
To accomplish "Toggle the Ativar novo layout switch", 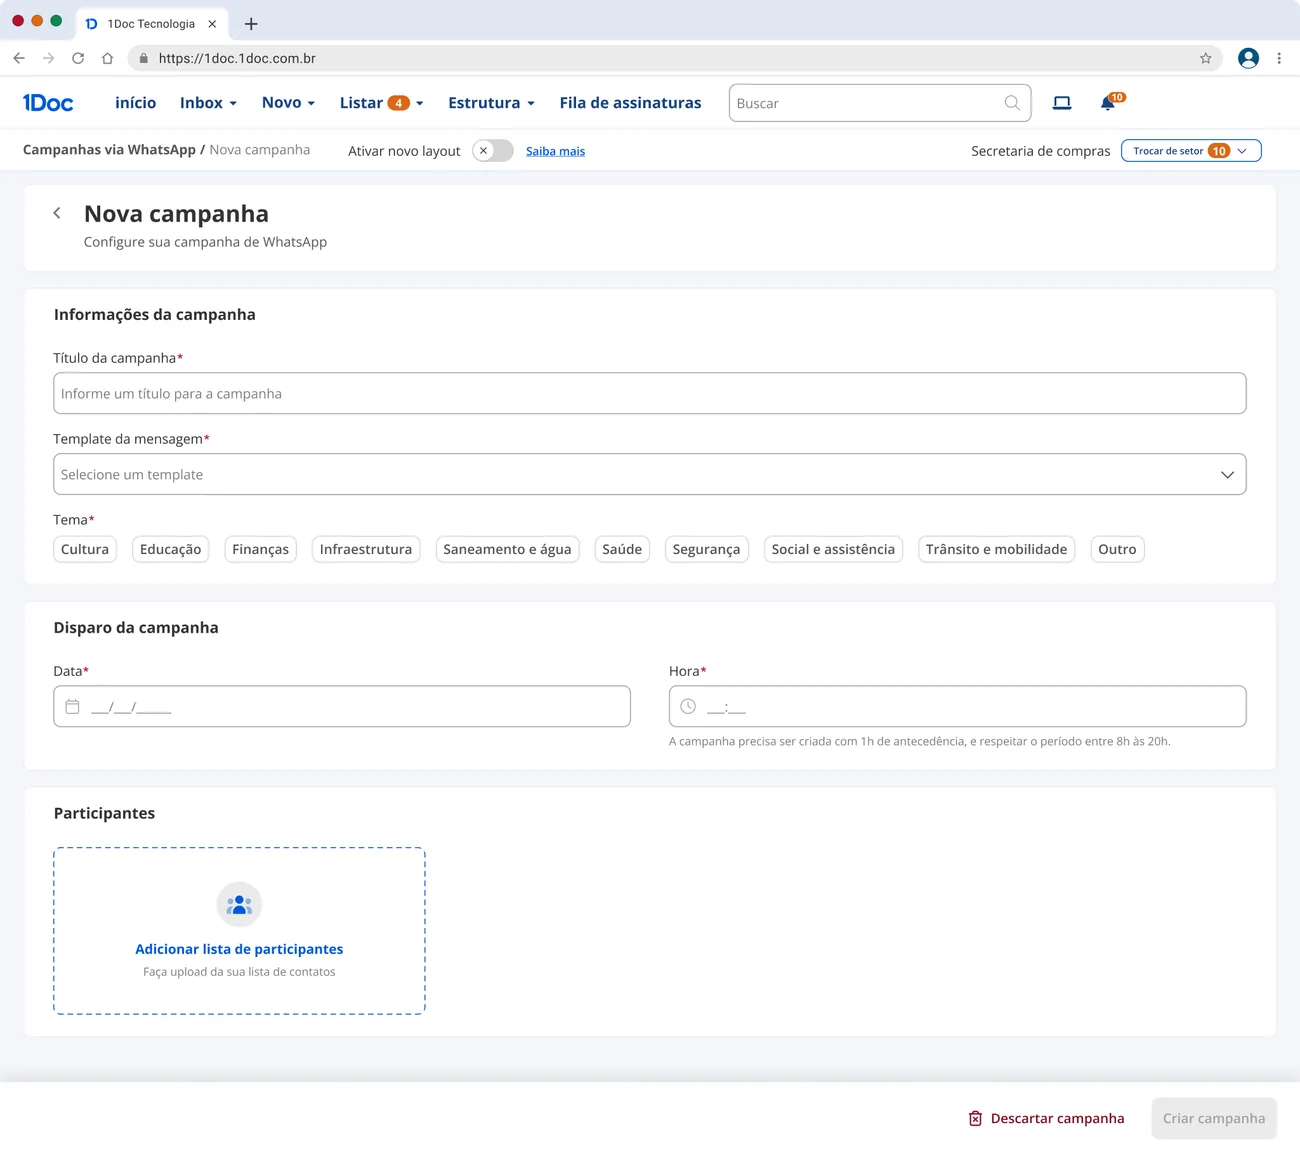I will 492,151.
